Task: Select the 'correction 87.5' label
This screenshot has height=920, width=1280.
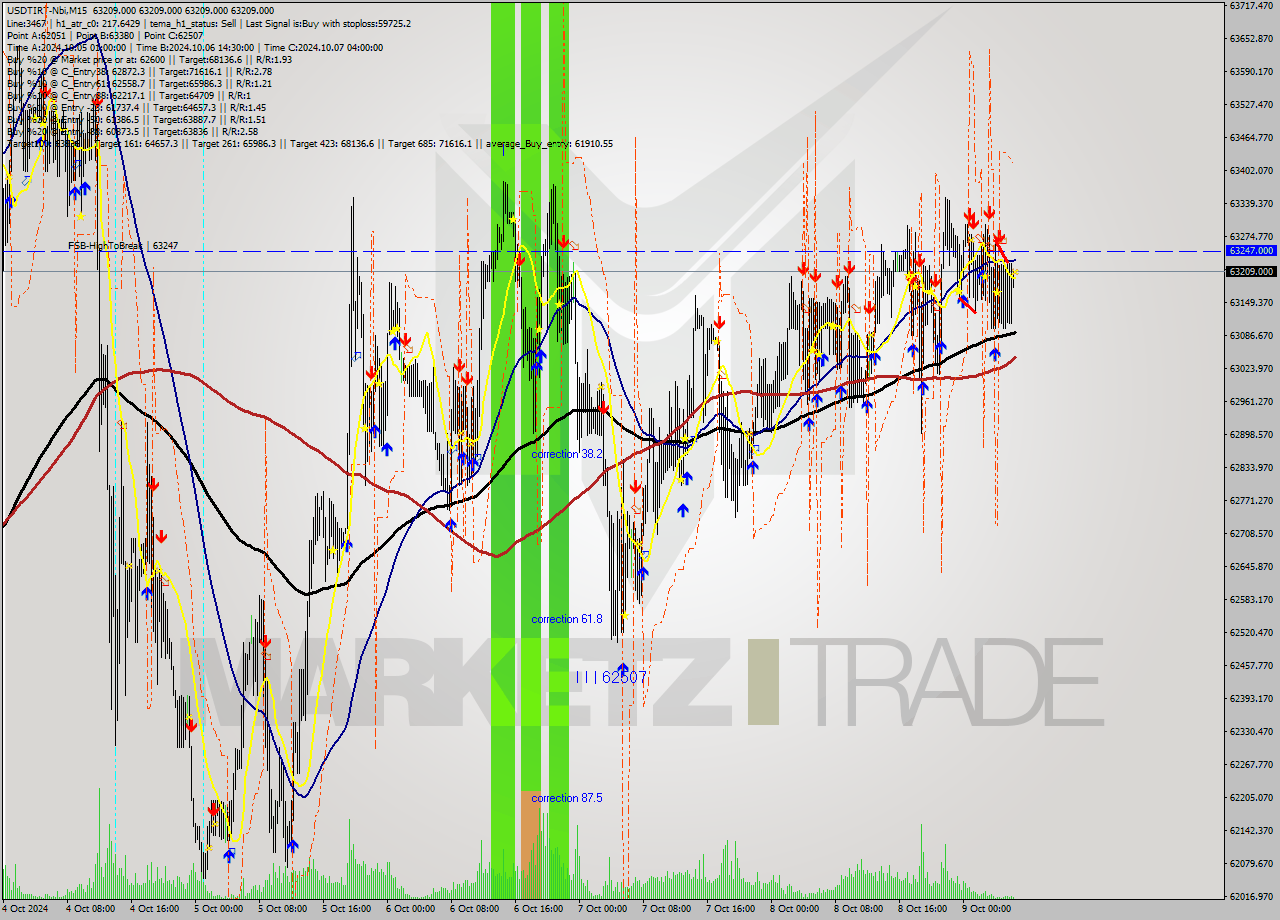Action: 567,798
